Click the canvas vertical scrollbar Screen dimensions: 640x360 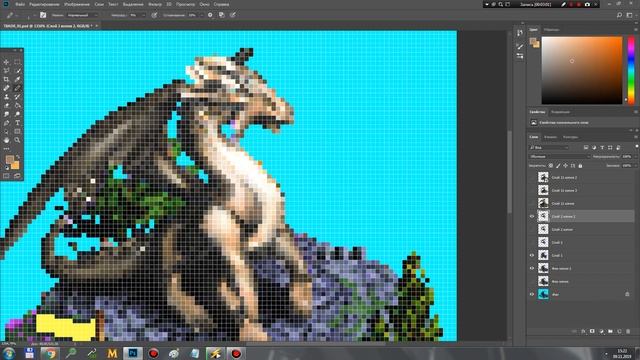coord(510,171)
